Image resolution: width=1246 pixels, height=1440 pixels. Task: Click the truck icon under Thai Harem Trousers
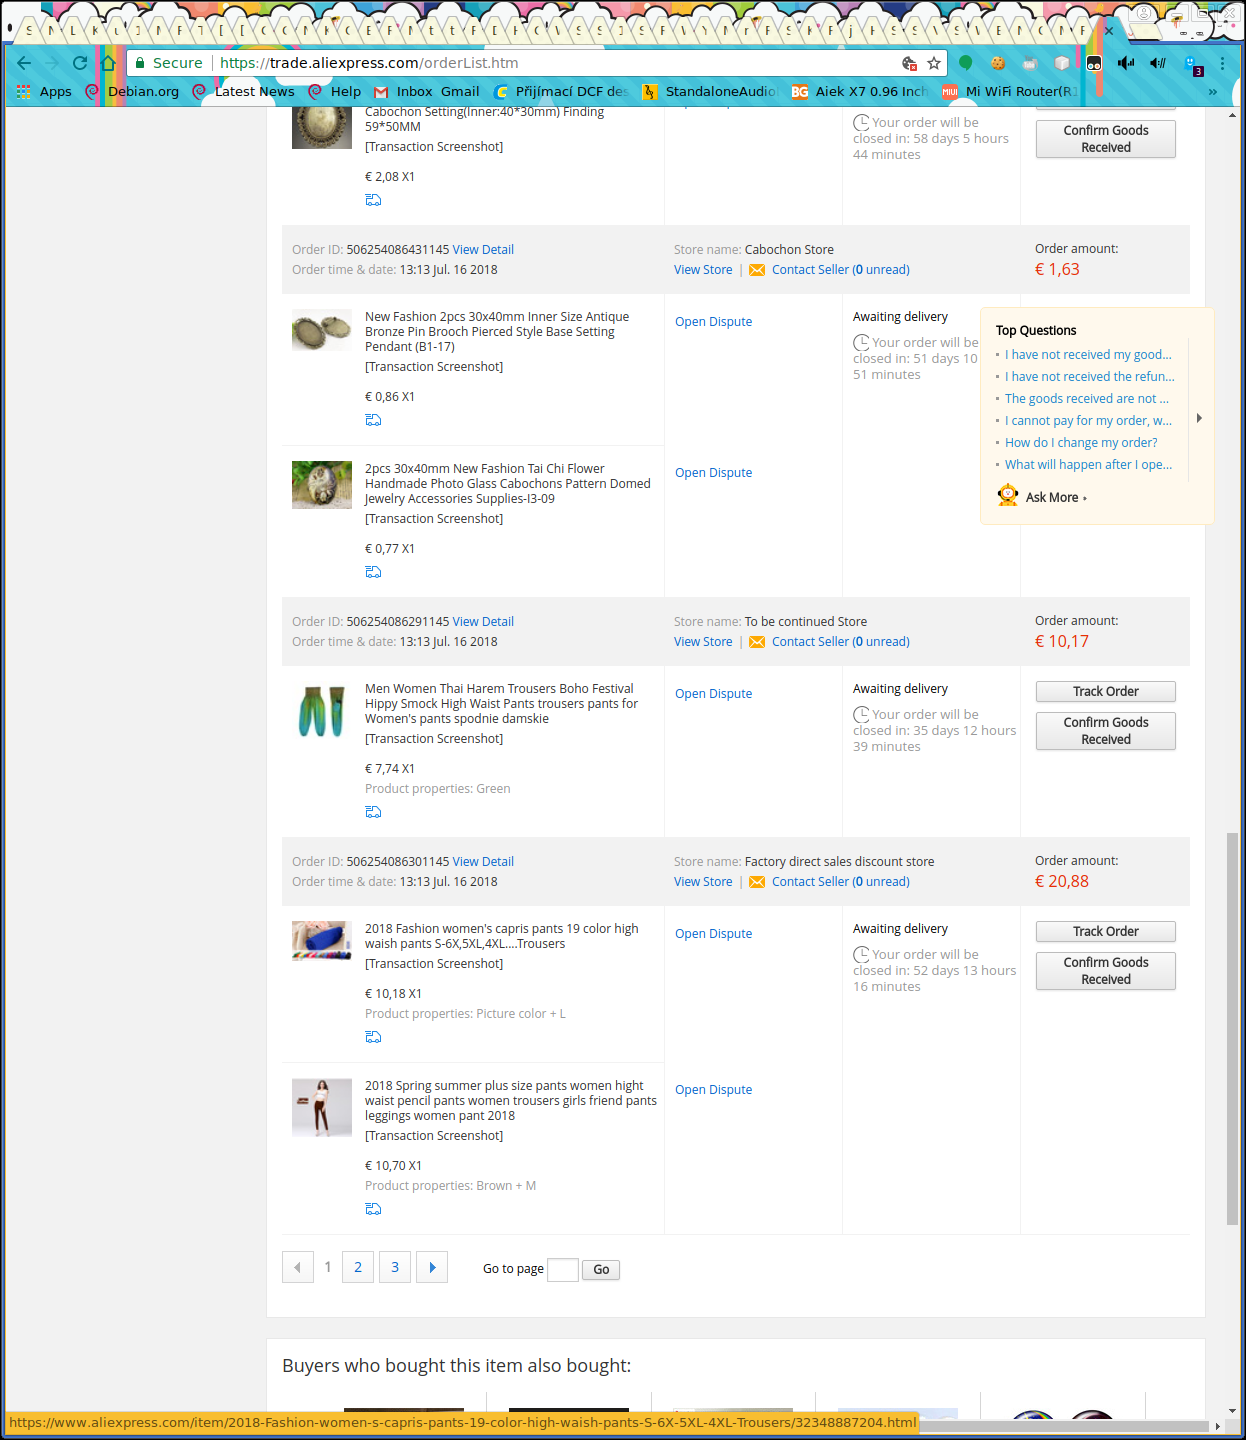click(373, 812)
